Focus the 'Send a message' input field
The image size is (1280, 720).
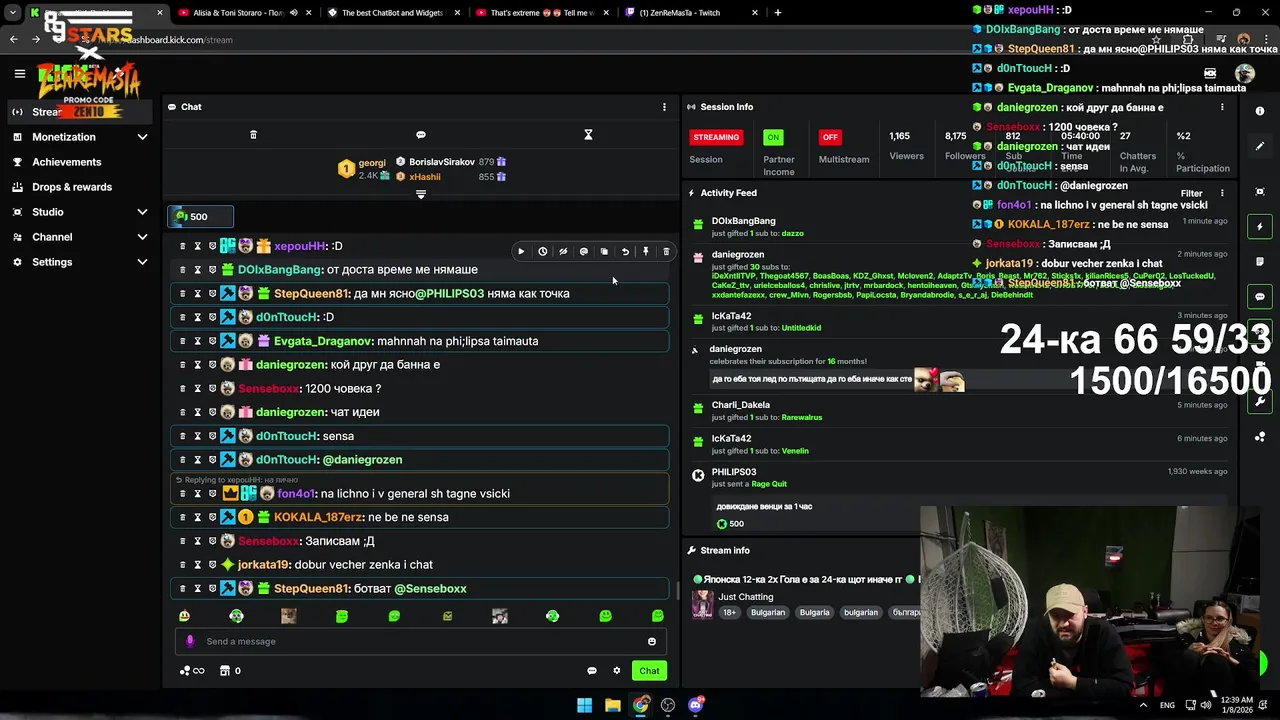[420, 642]
